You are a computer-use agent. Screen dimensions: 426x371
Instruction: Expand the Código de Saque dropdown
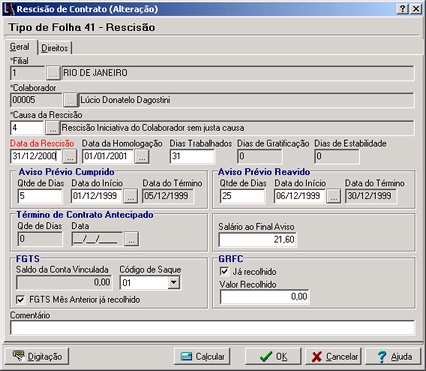(x=174, y=283)
